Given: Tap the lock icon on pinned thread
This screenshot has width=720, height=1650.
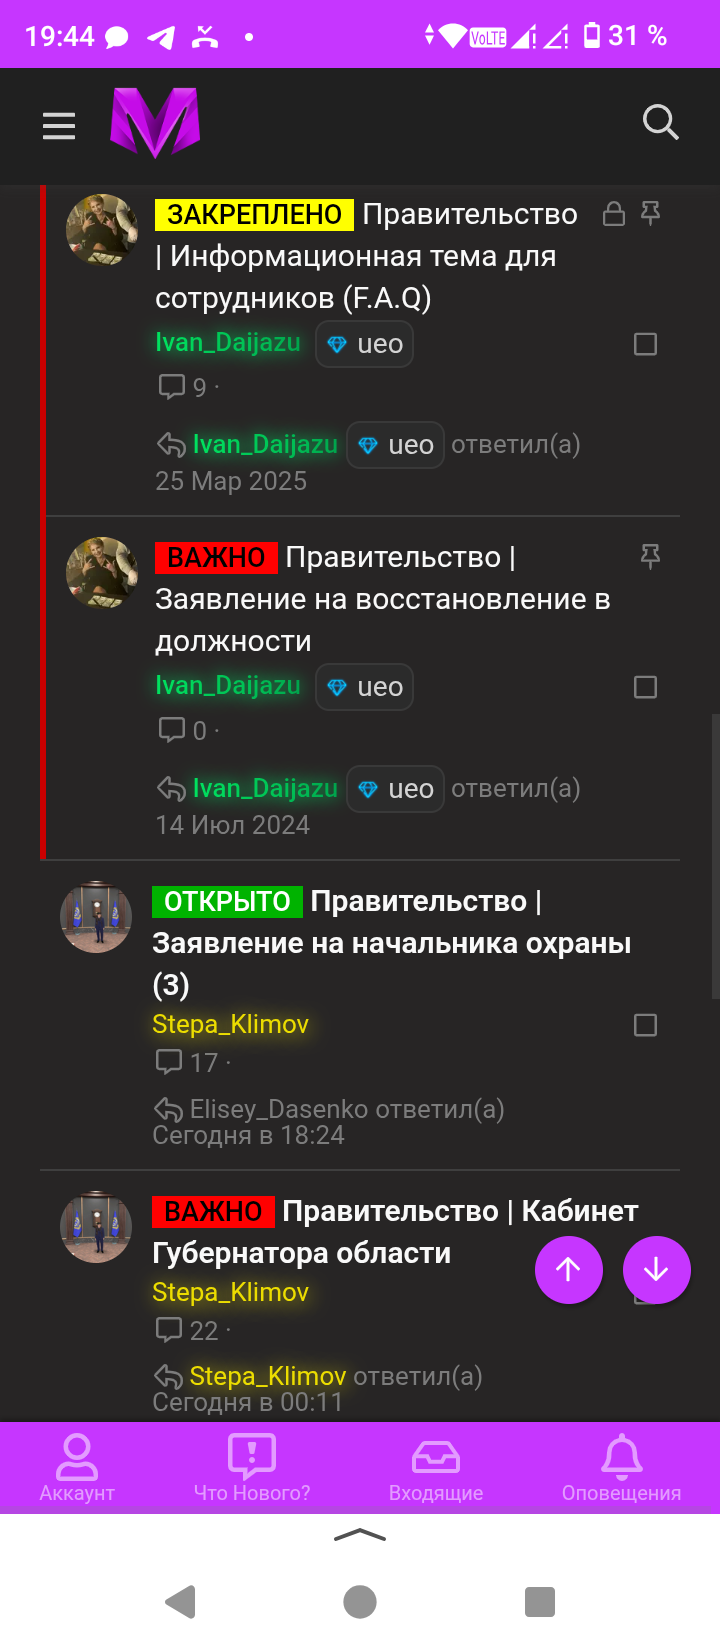Looking at the screenshot, I should tap(614, 213).
